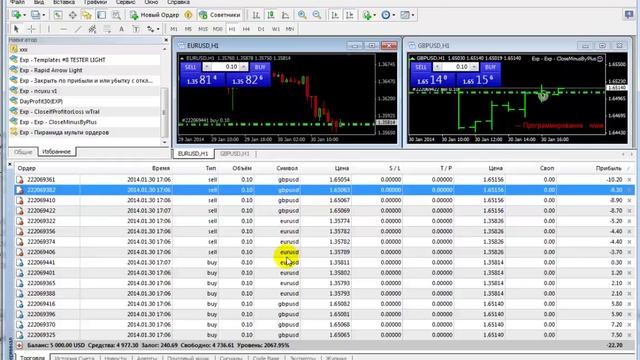This screenshot has width=640, height=360.
Task: Select the Vertical Line drawing tool
Action: pyautogui.click(x=49, y=29)
